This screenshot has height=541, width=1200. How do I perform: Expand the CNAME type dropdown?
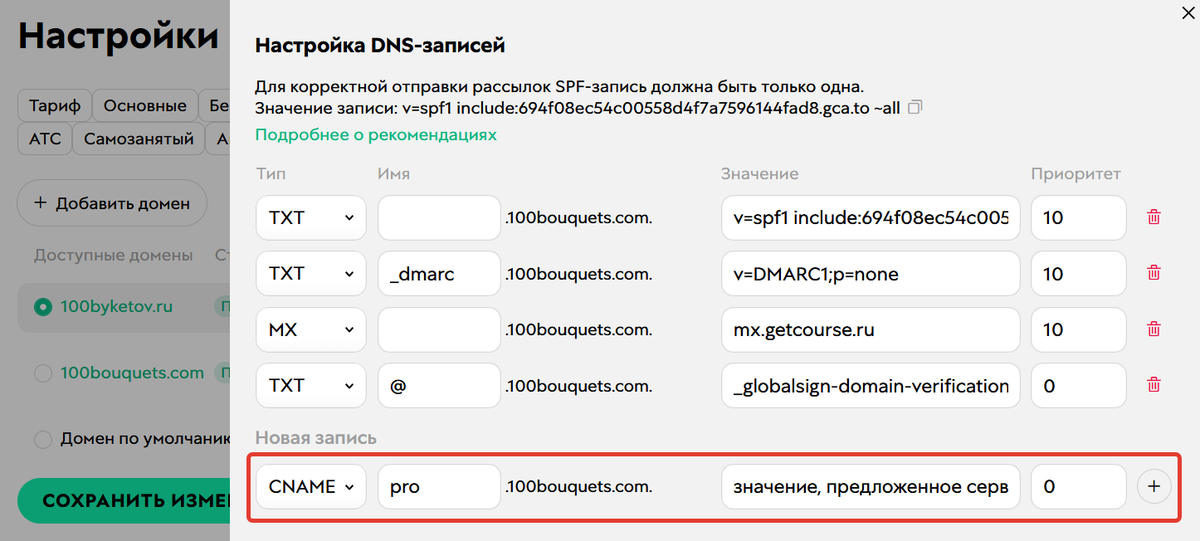tap(311, 486)
